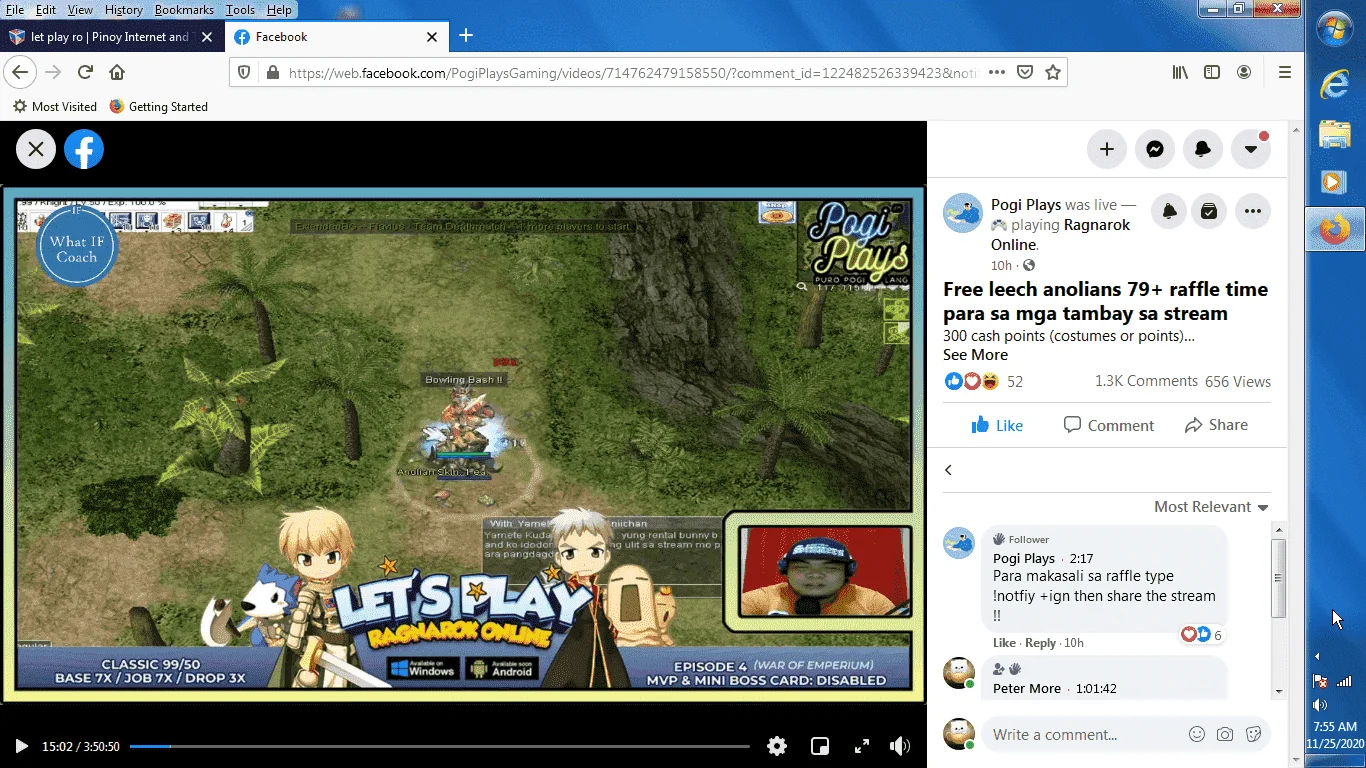Open the Library button
Viewport: 1366px width, 768px height.
tap(1181, 72)
